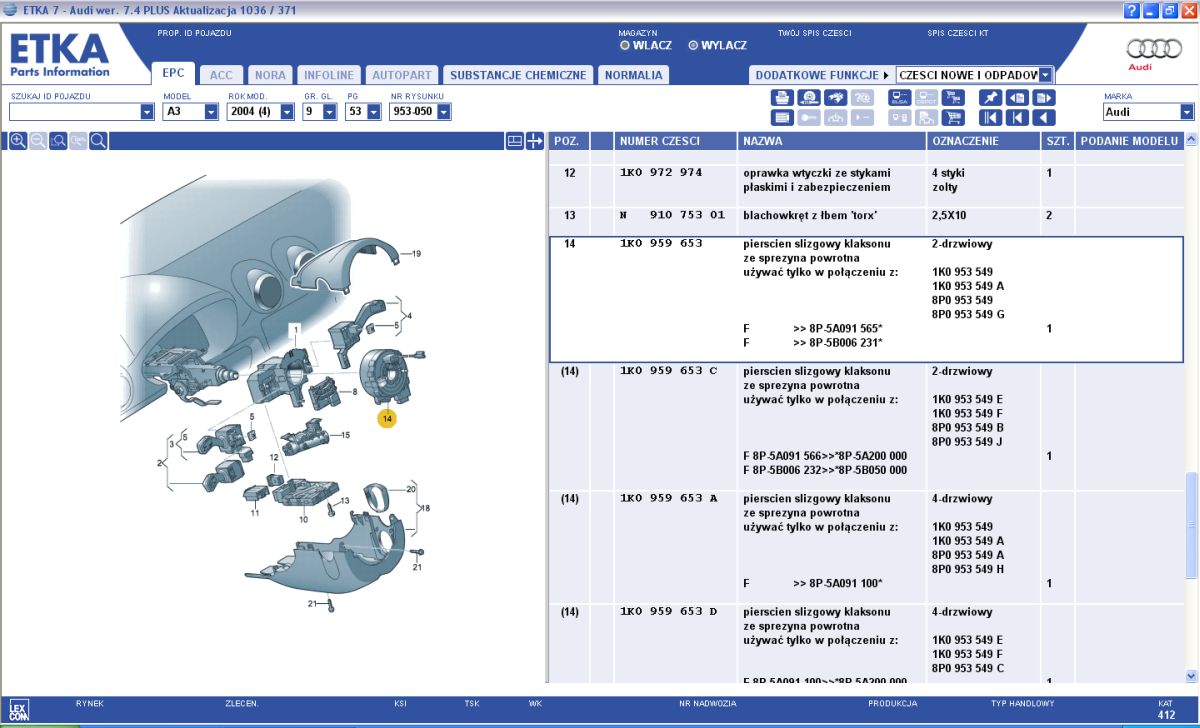Click the plain left arrow icon
This screenshot has width=1200, height=728.
point(1044,117)
